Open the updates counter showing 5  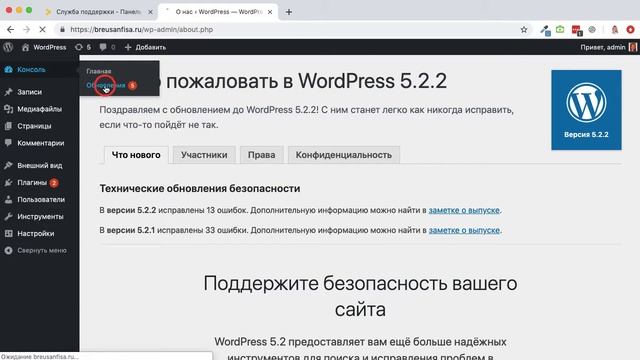click(83, 47)
